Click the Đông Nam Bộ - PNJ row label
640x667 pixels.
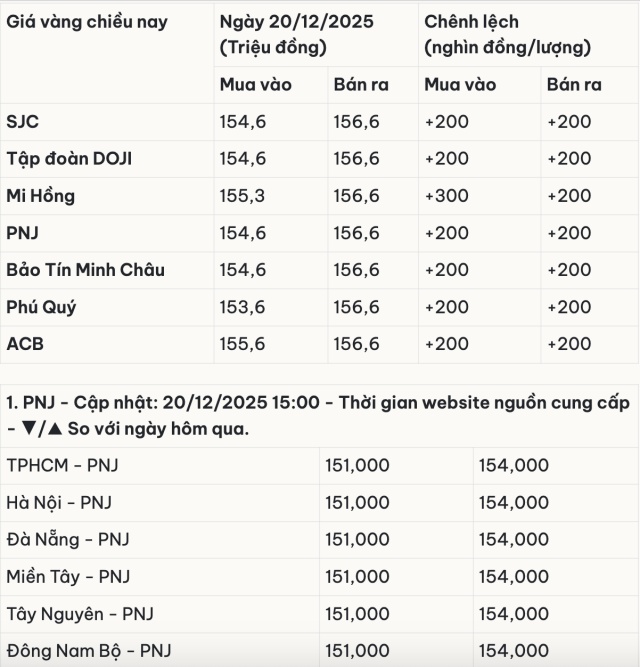[87, 650]
